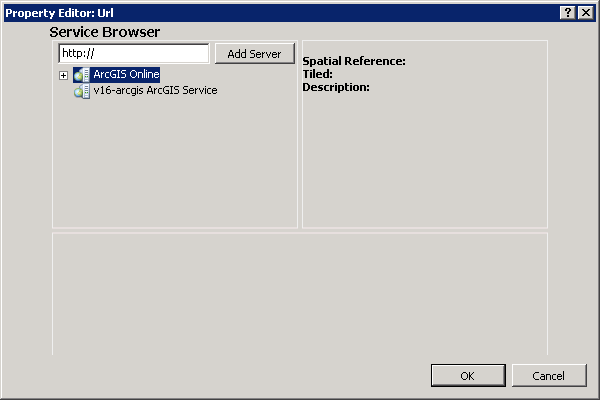Click the Description label

click(336, 87)
